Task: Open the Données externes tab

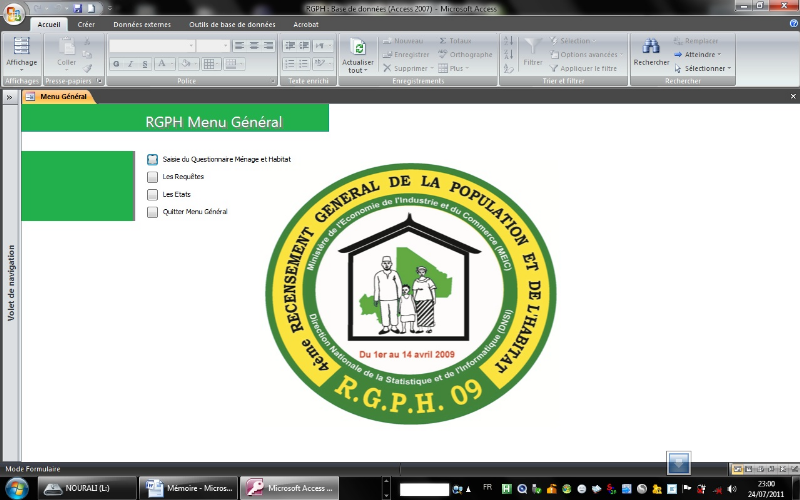Action: (142, 24)
